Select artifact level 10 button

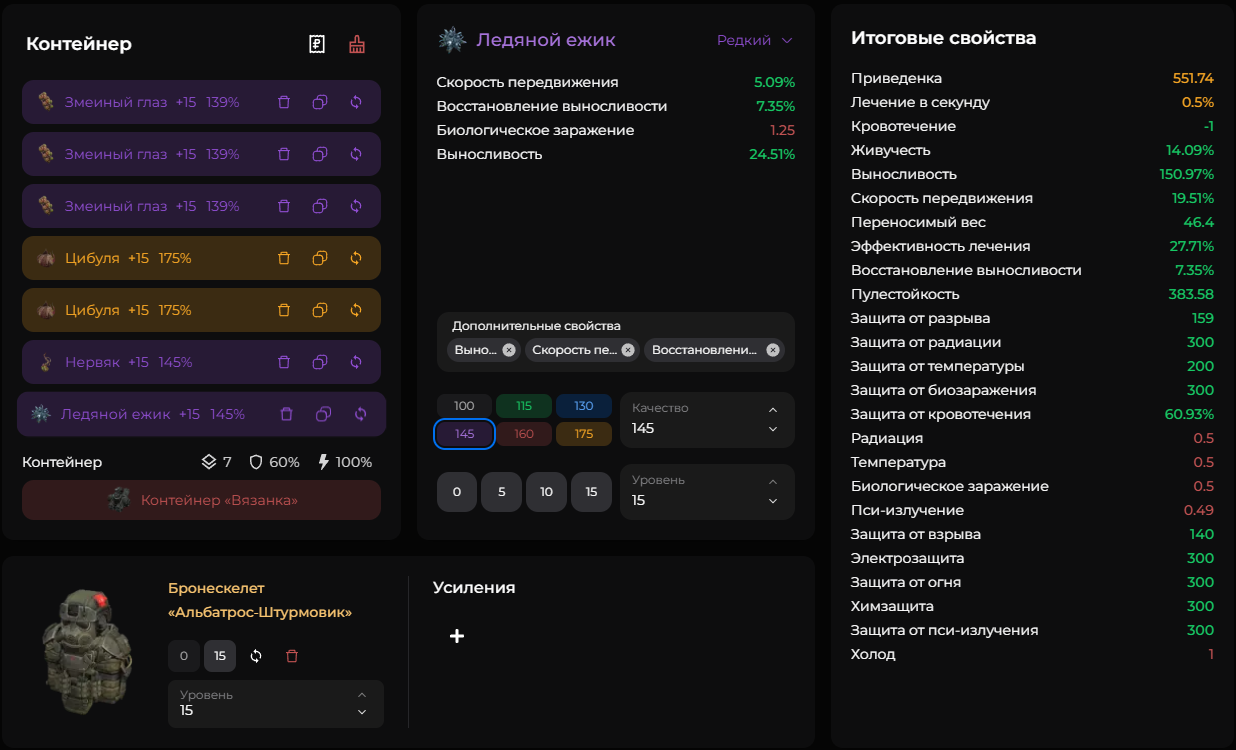coord(546,492)
